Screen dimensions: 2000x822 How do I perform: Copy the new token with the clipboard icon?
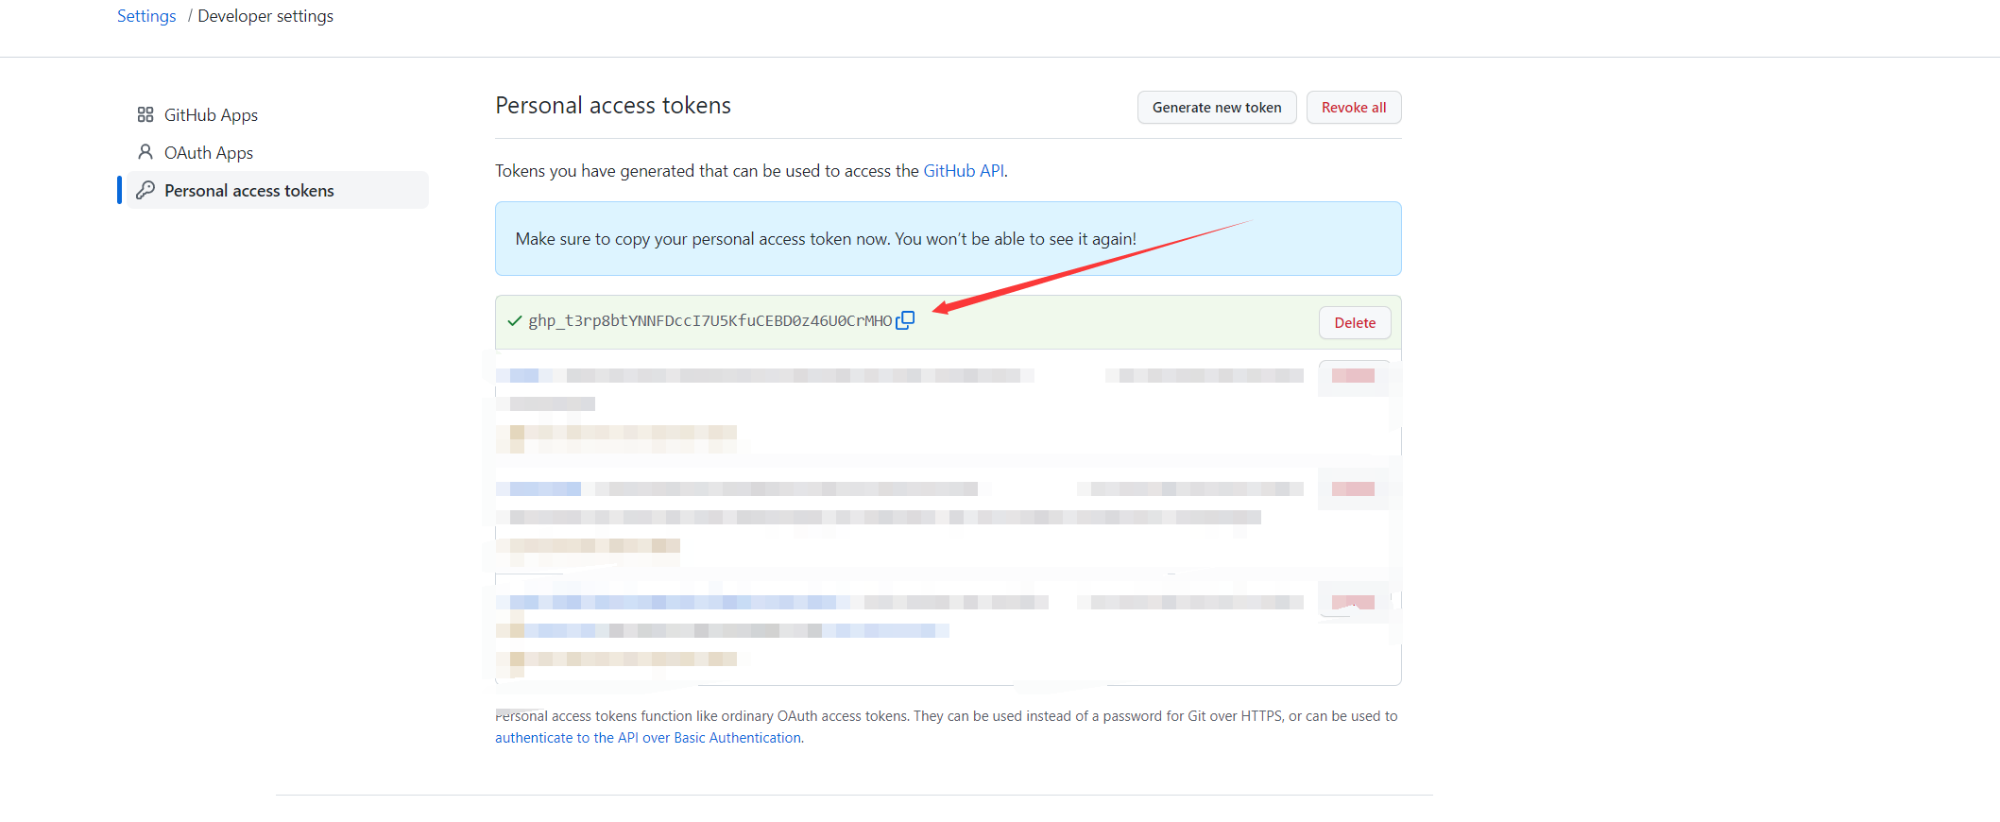pyautogui.click(x=905, y=320)
